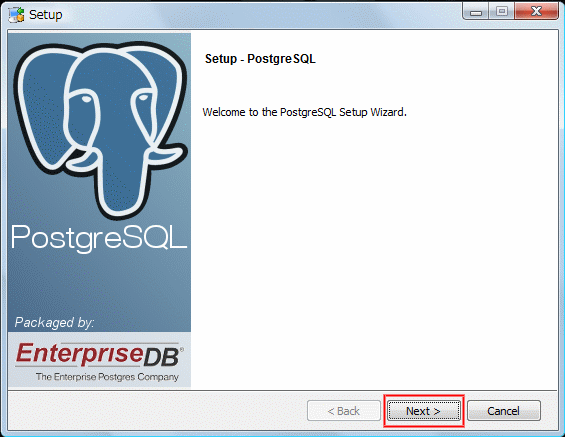Screen dimensions: 565x437
Task: Click the maximize button in title bar
Action: (502, 12)
